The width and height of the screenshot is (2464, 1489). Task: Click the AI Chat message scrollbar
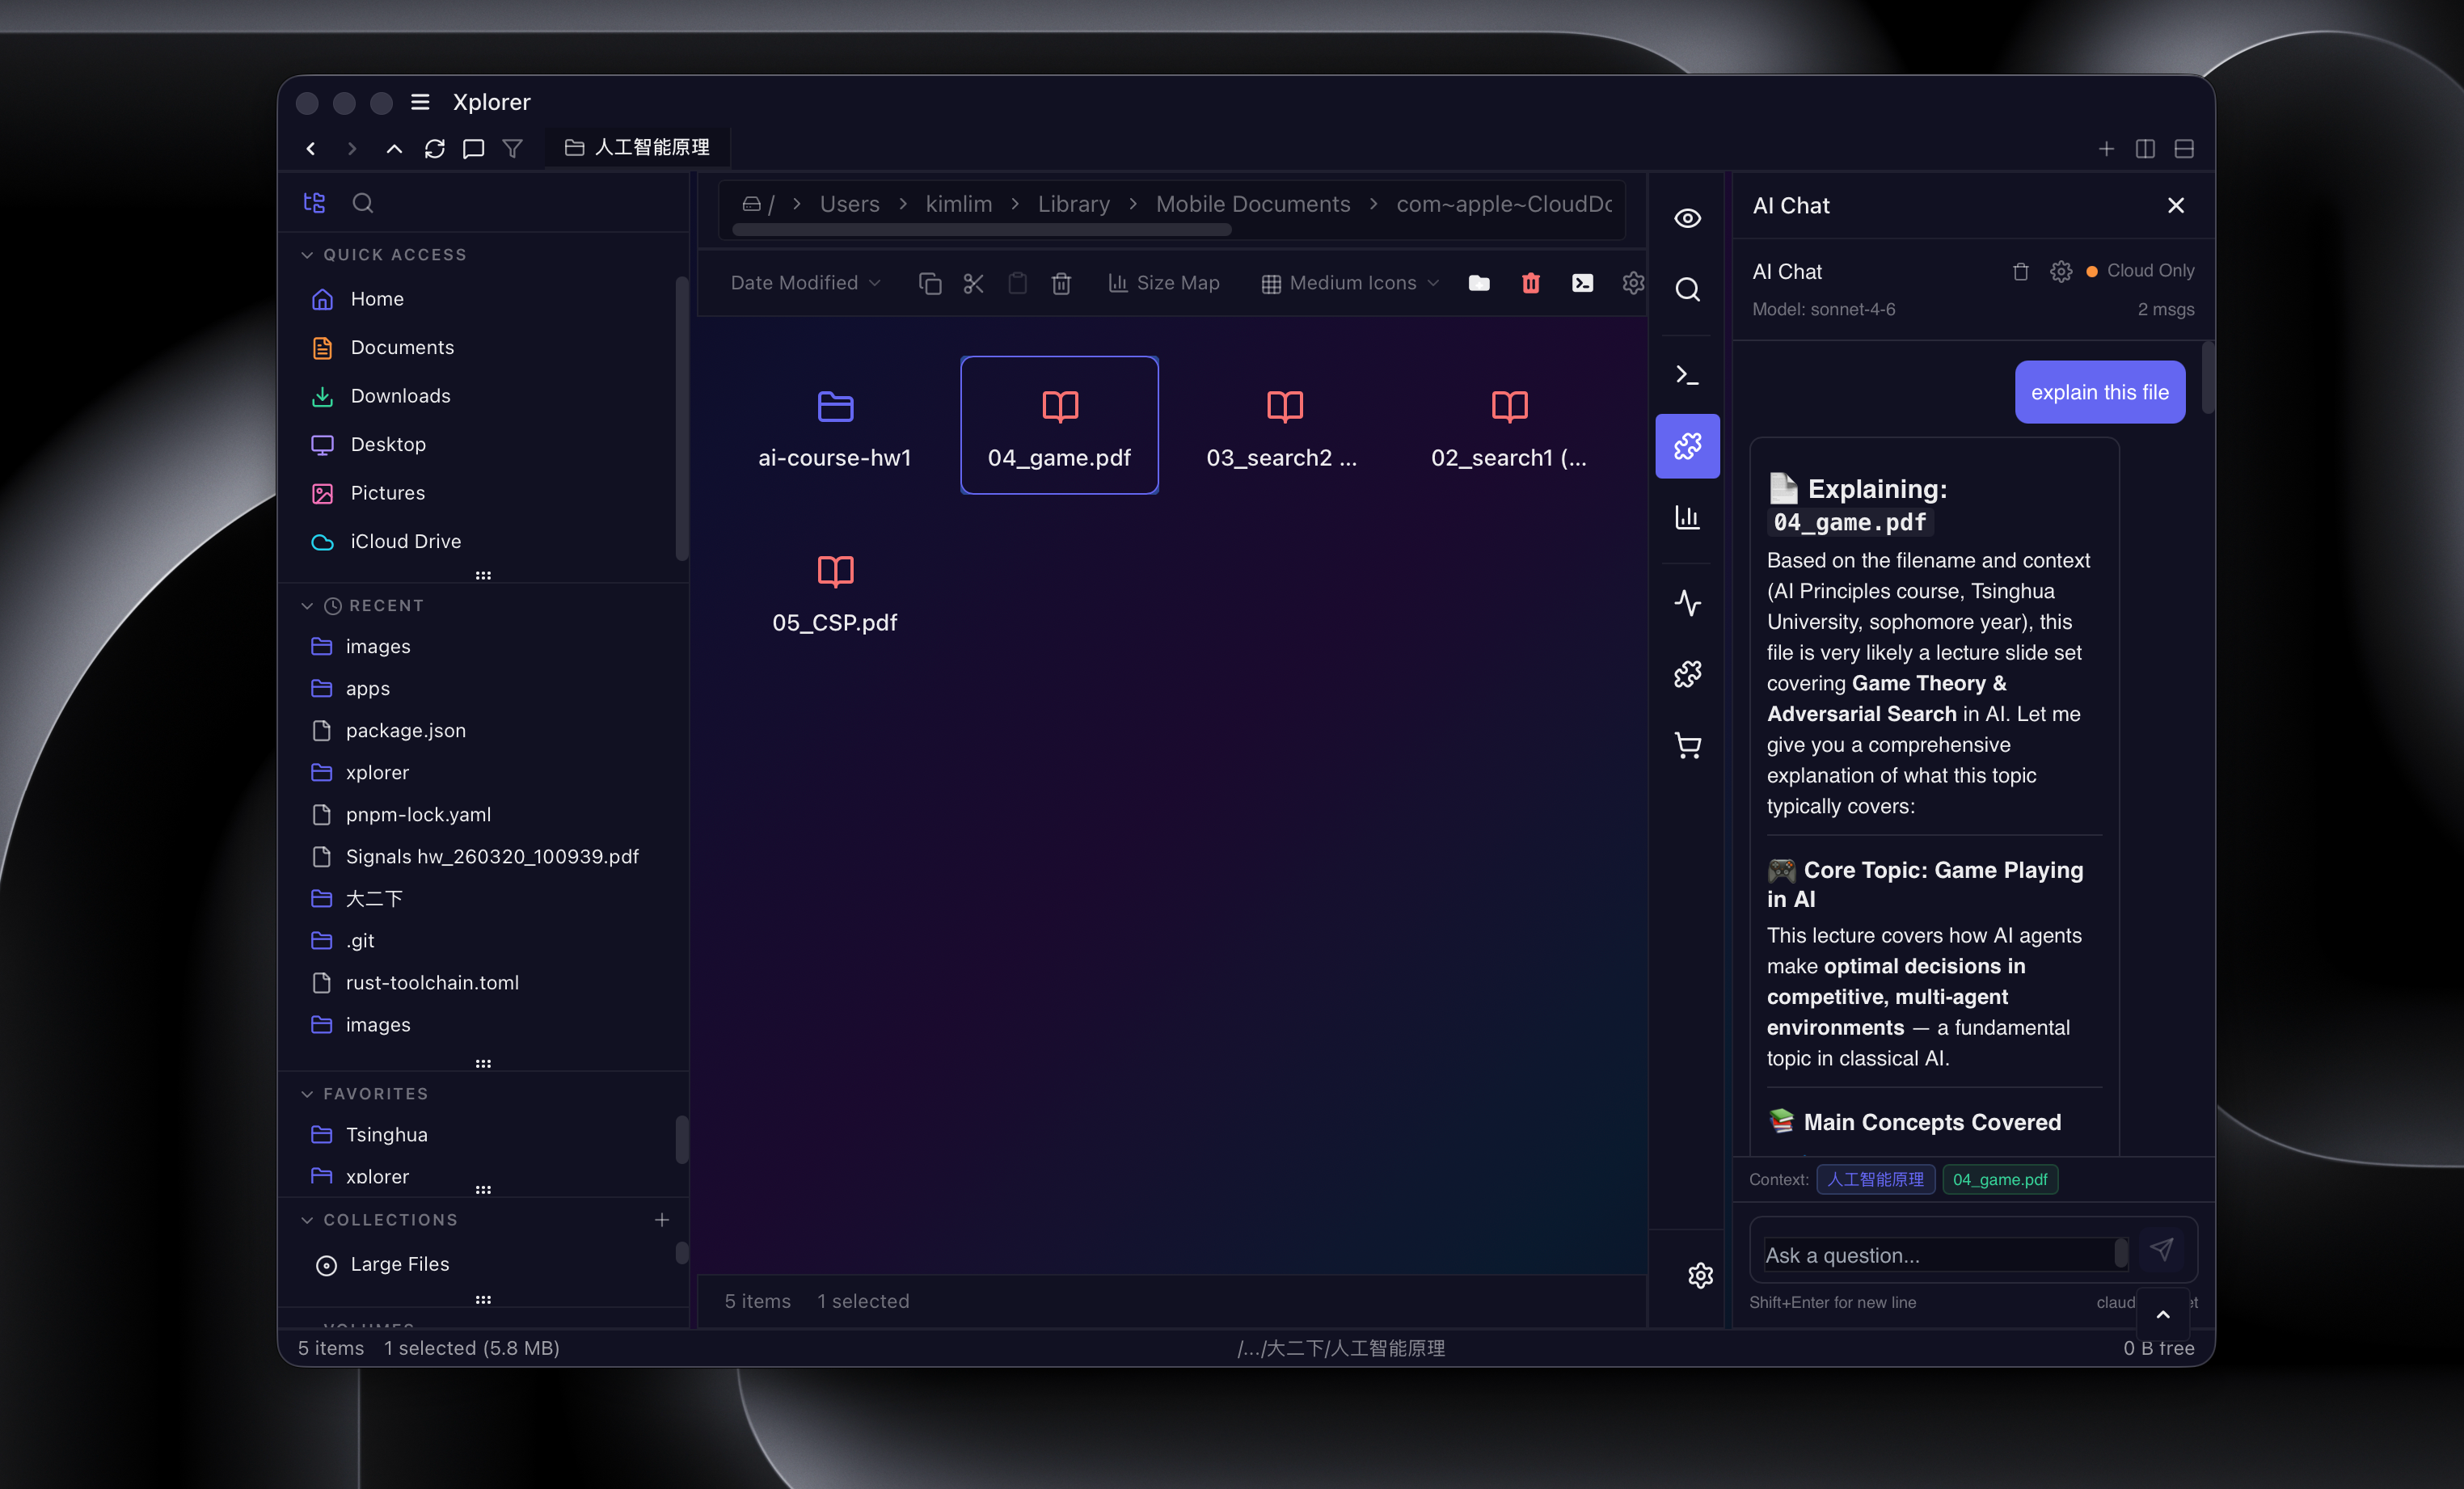(2207, 377)
